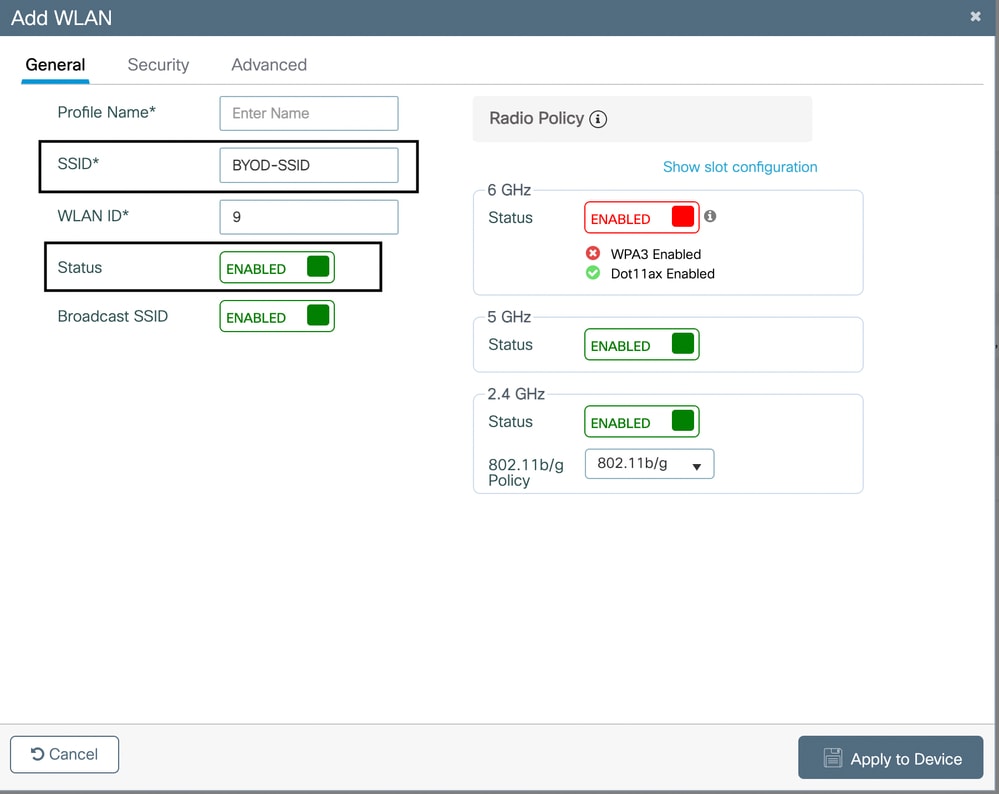999x794 pixels.
Task: Turn off Broadcast SSID
Action: (x=277, y=316)
